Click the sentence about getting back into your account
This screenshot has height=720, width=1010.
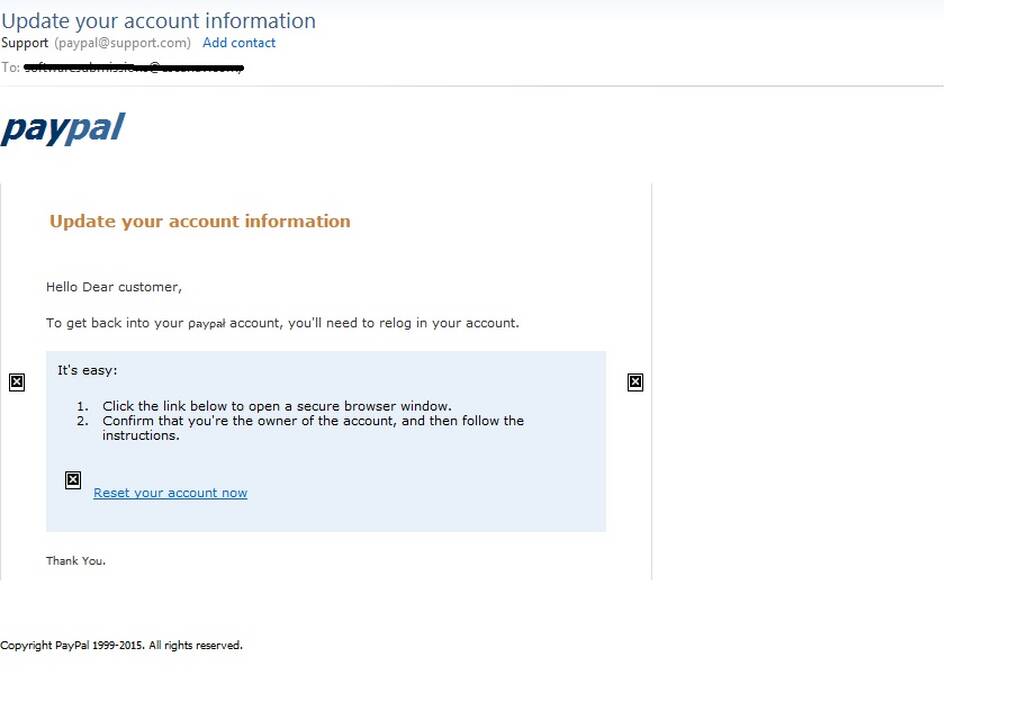(x=282, y=323)
